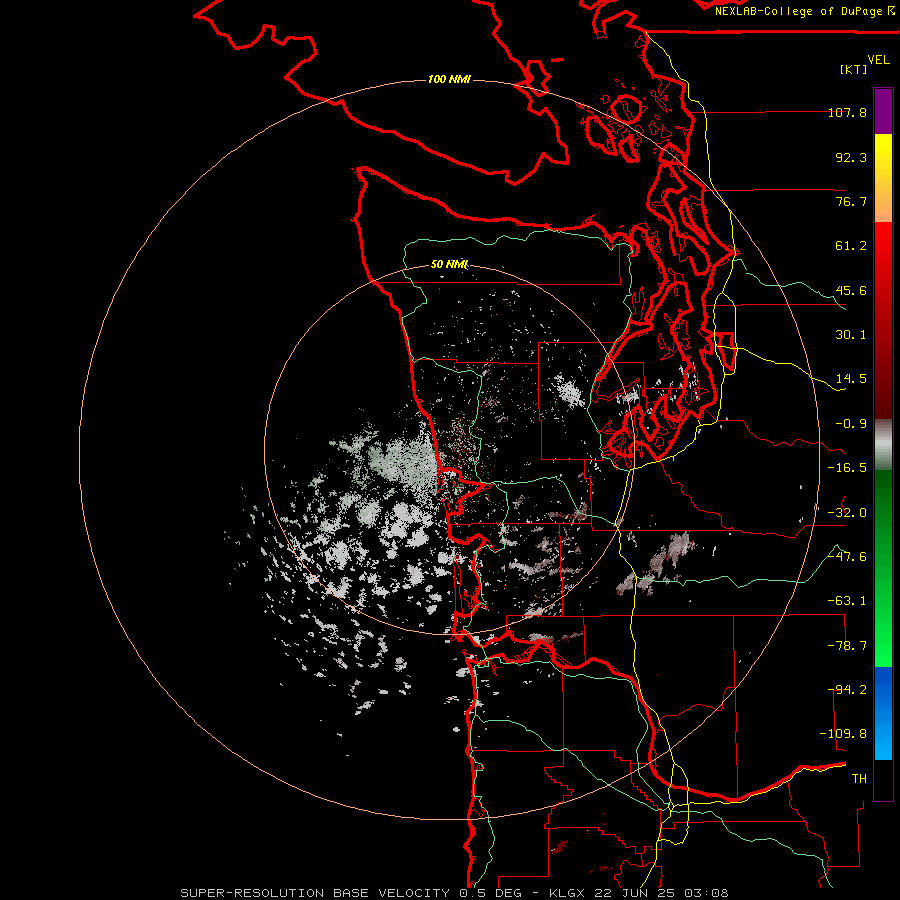Image resolution: width=900 pixels, height=900 pixels.
Task: Click the 107.8 velocity scale value
Action: click(847, 112)
